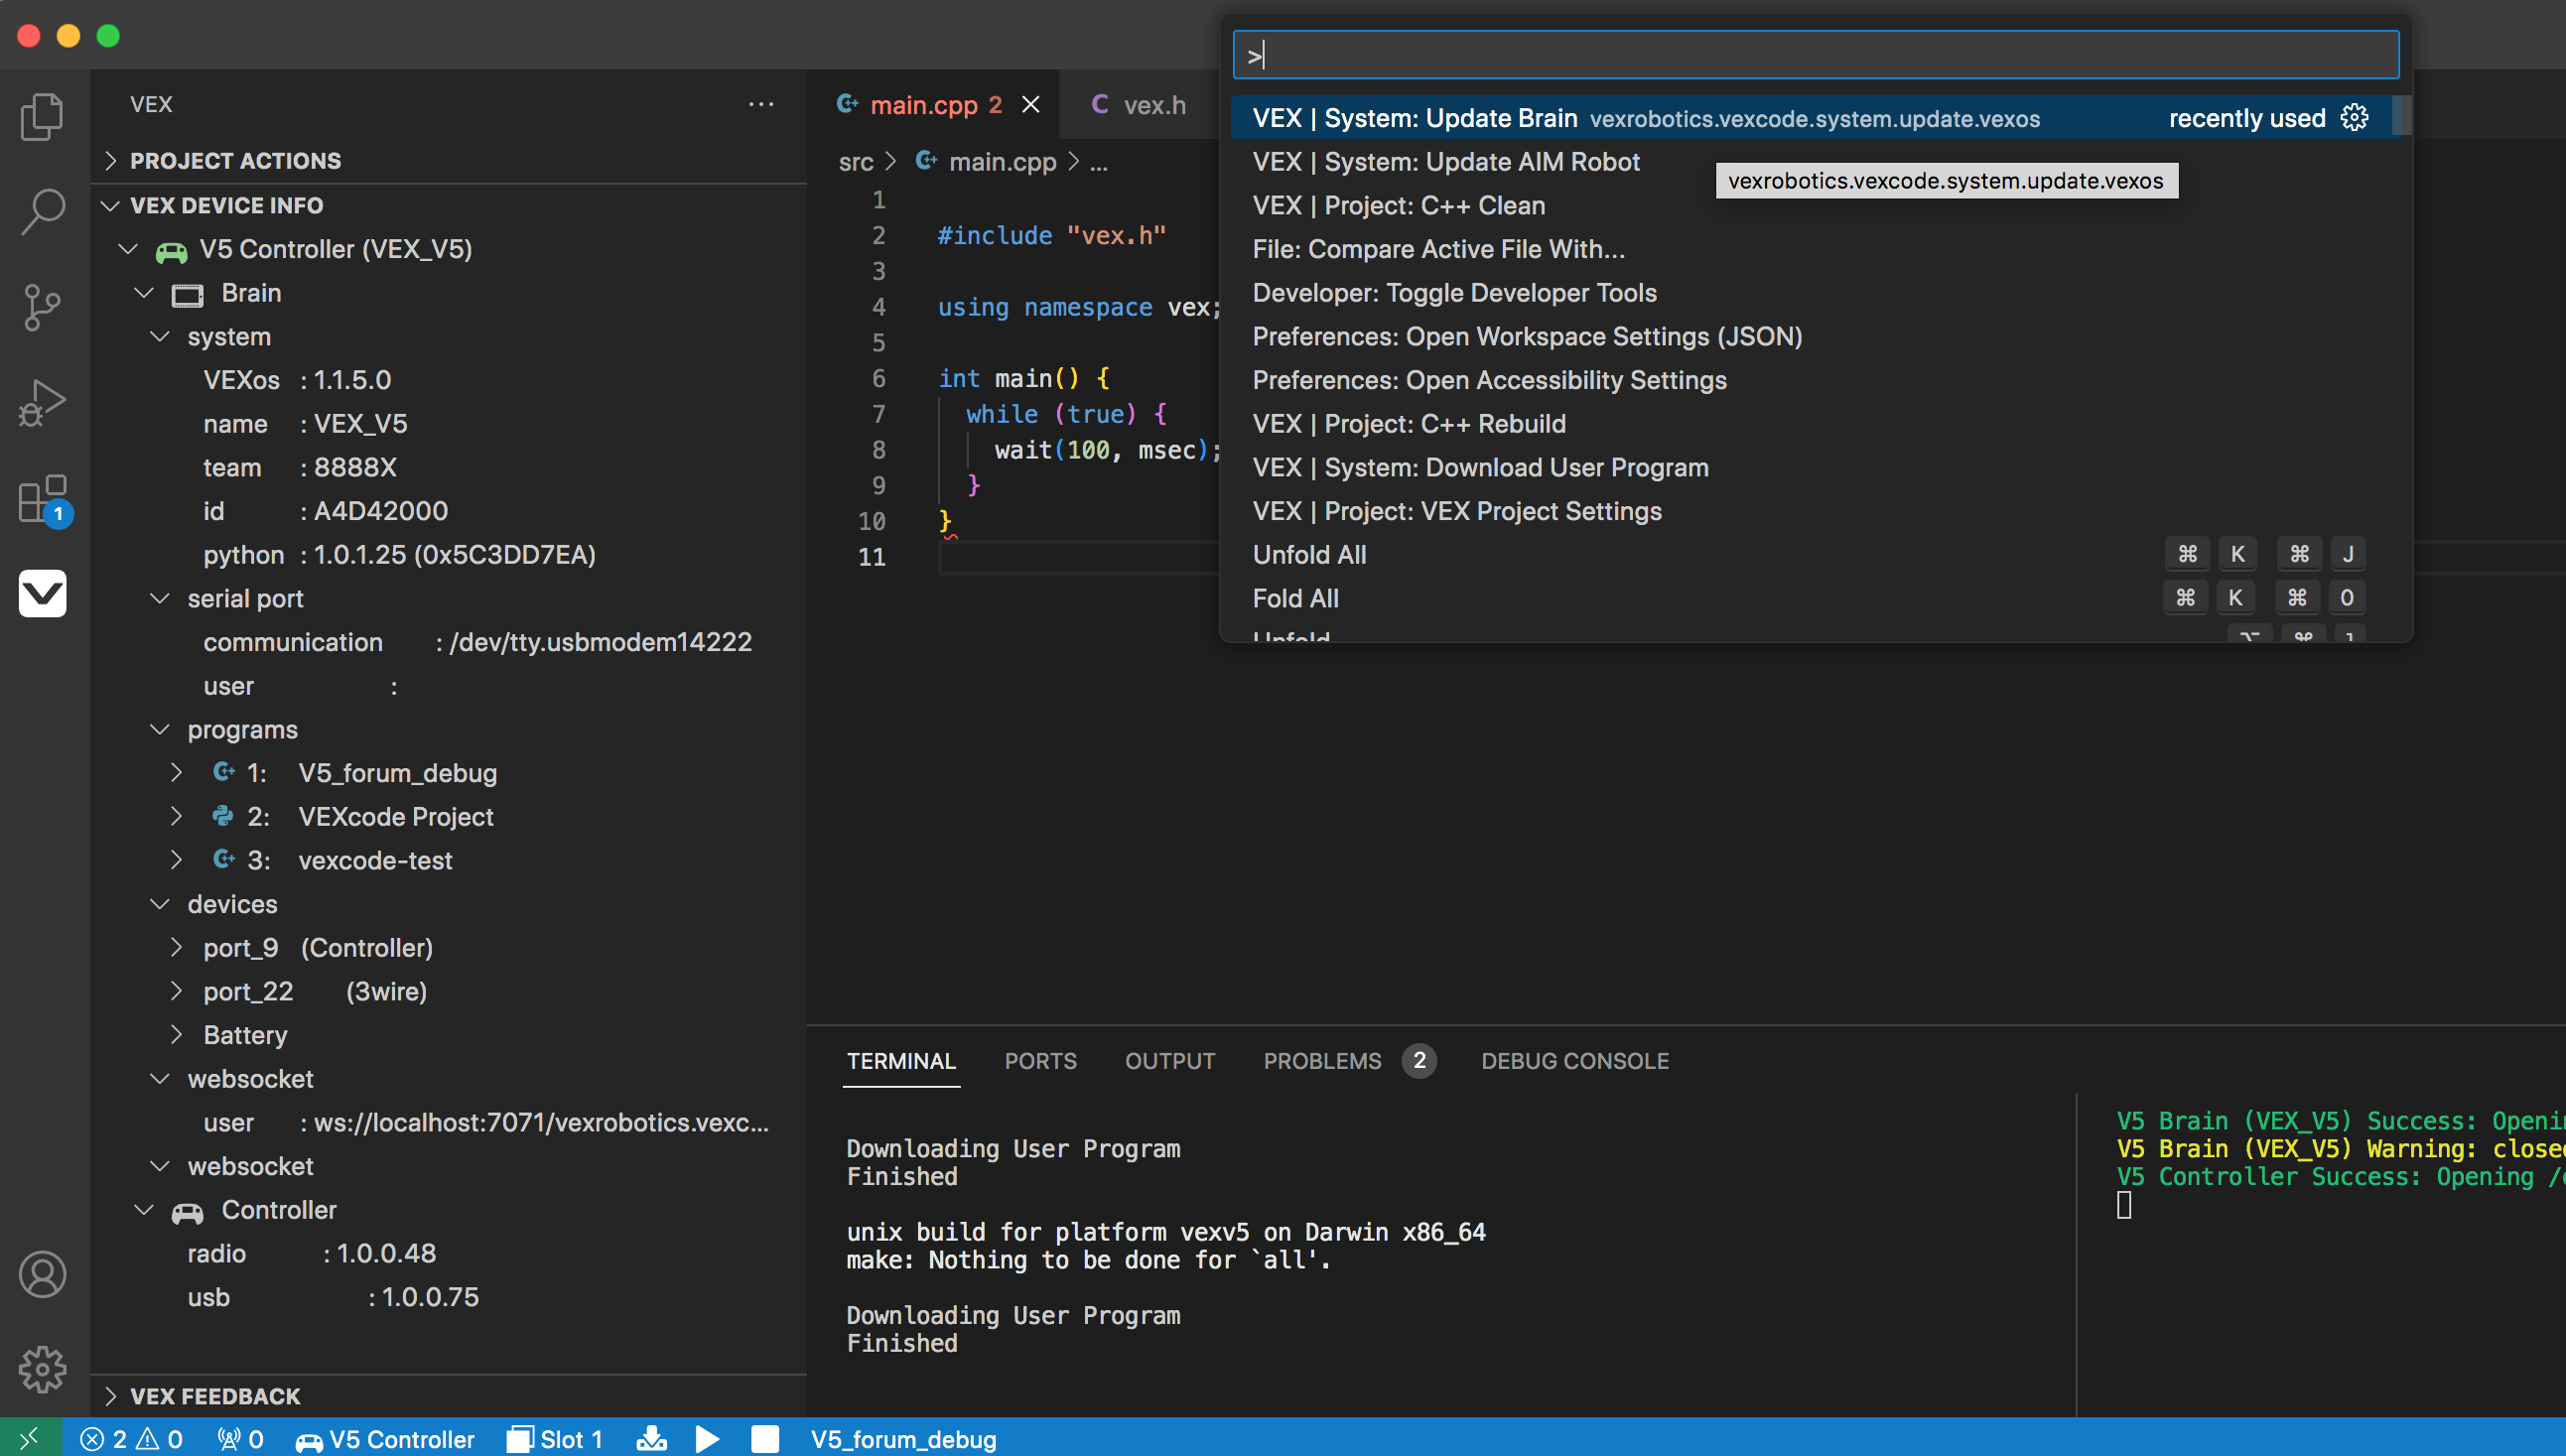This screenshot has width=2566, height=1456.
Task: Click the command palette list scrollbar
Action: [x=2401, y=116]
